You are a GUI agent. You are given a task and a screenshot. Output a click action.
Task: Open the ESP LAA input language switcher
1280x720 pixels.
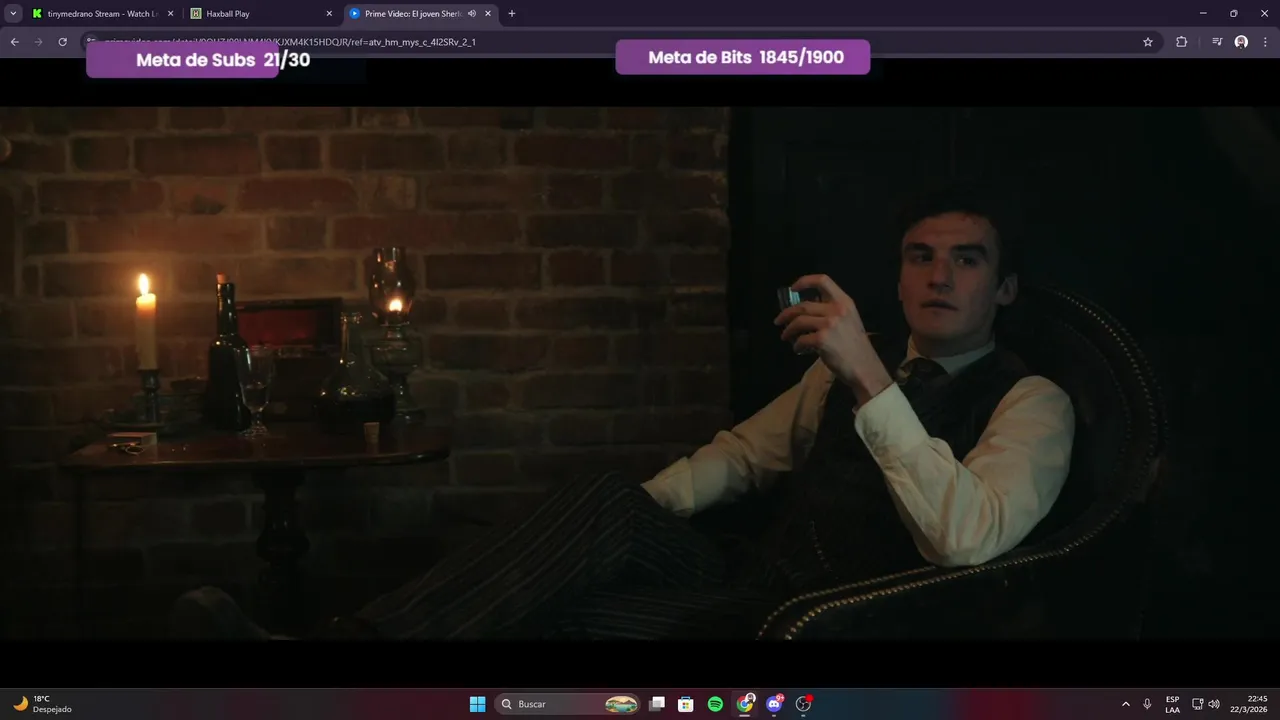[x=1172, y=704]
